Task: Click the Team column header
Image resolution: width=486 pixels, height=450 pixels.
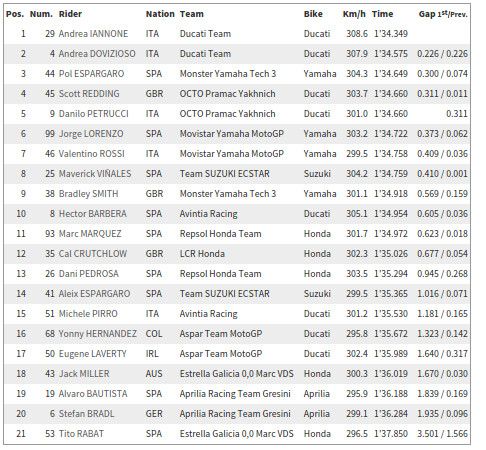Action: (192, 14)
